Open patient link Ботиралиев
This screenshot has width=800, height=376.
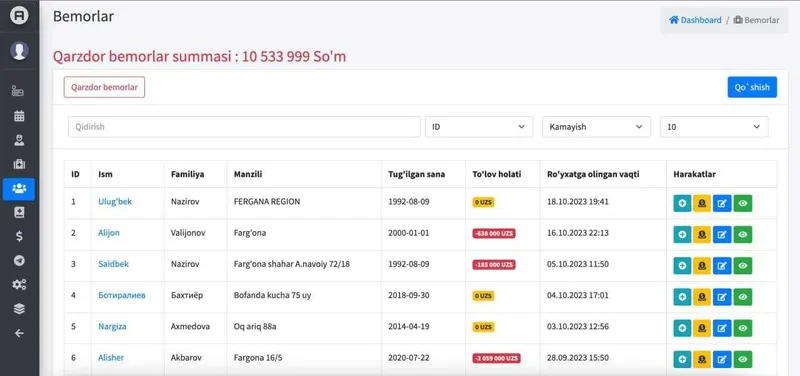click(121, 295)
